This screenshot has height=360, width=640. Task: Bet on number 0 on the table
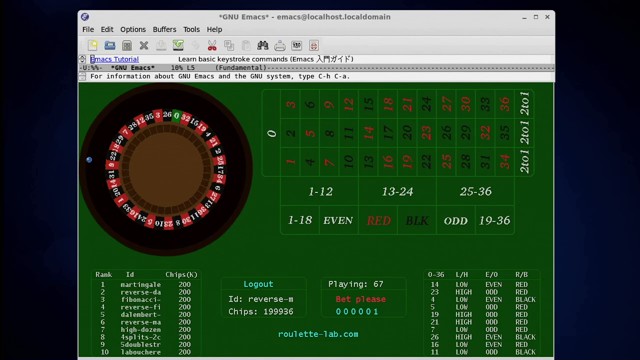[x=271, y=133]
